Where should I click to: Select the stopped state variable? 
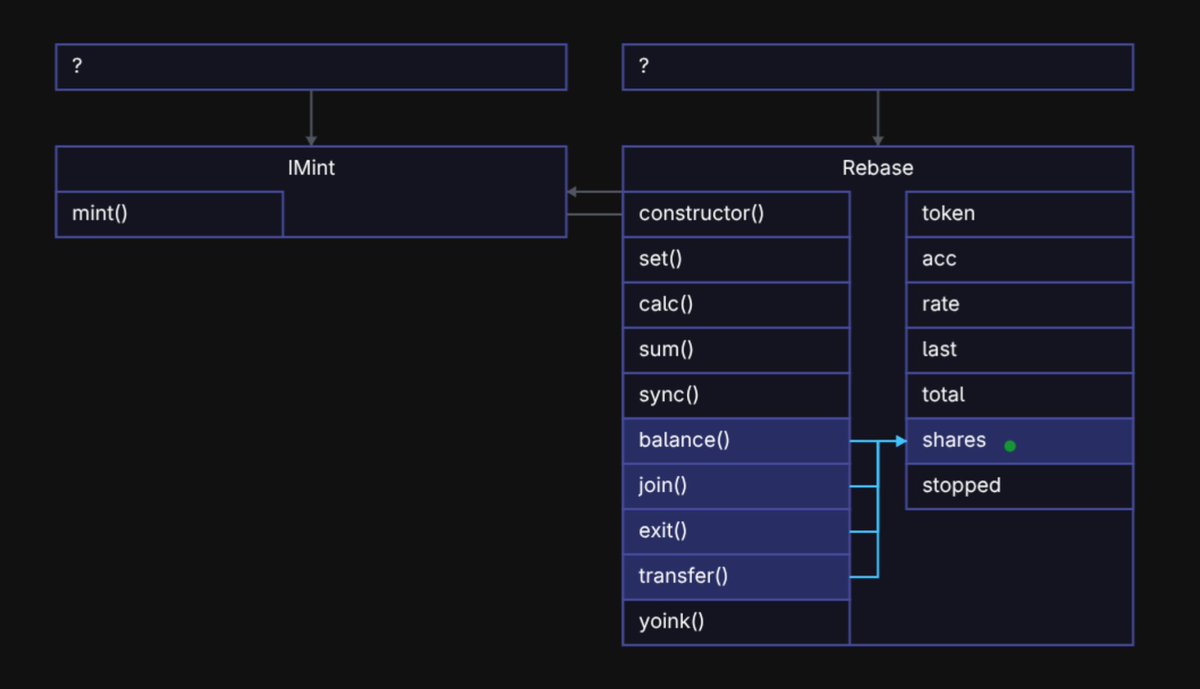1019,486
